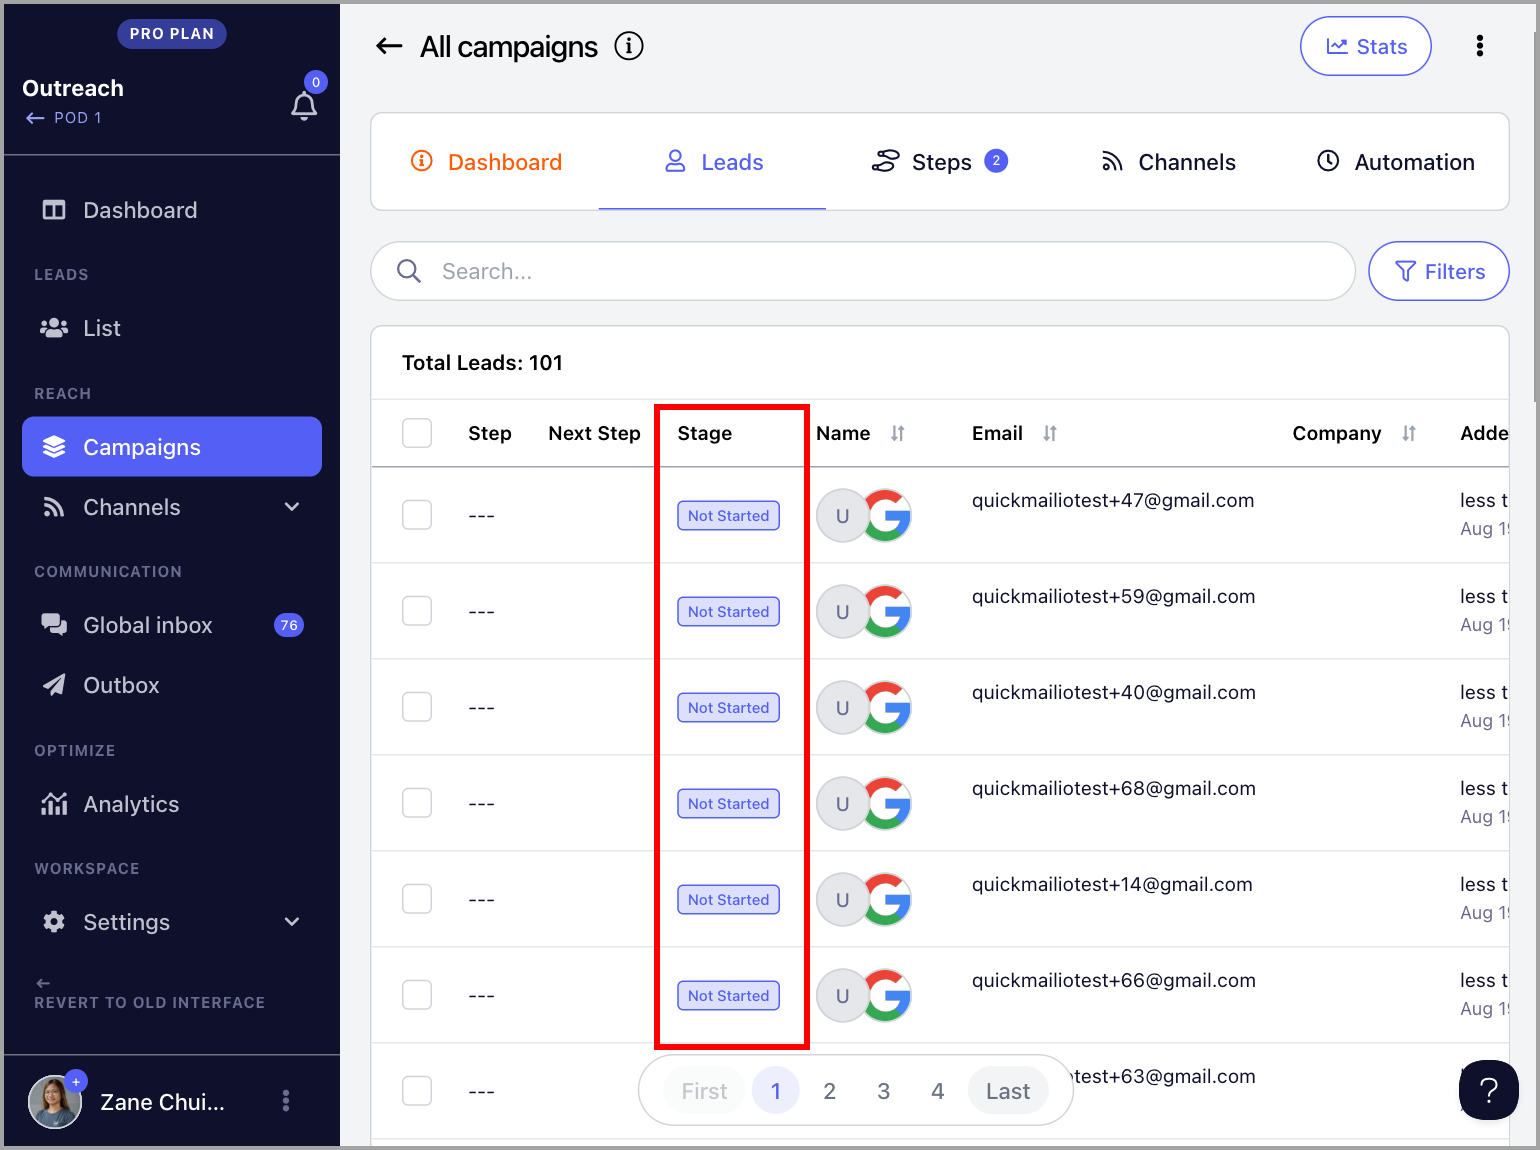Select the quickmailiotest+40 lead checkbox
This screenshot has height=1150, width=1540.
pyautogui.click(x=417, y=707)
